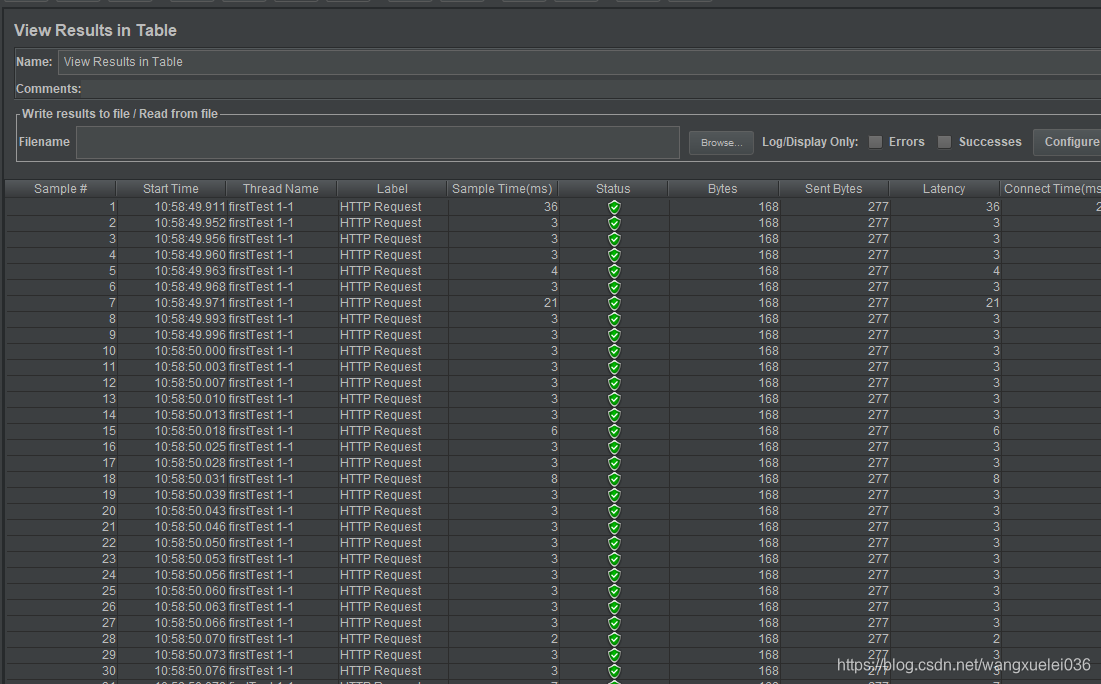Click the success status icon in sample 22 row

coord(614,544)
